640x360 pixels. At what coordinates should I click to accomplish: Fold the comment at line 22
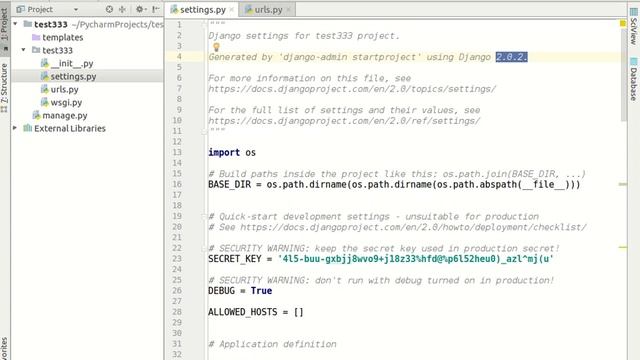coord(204,248)
